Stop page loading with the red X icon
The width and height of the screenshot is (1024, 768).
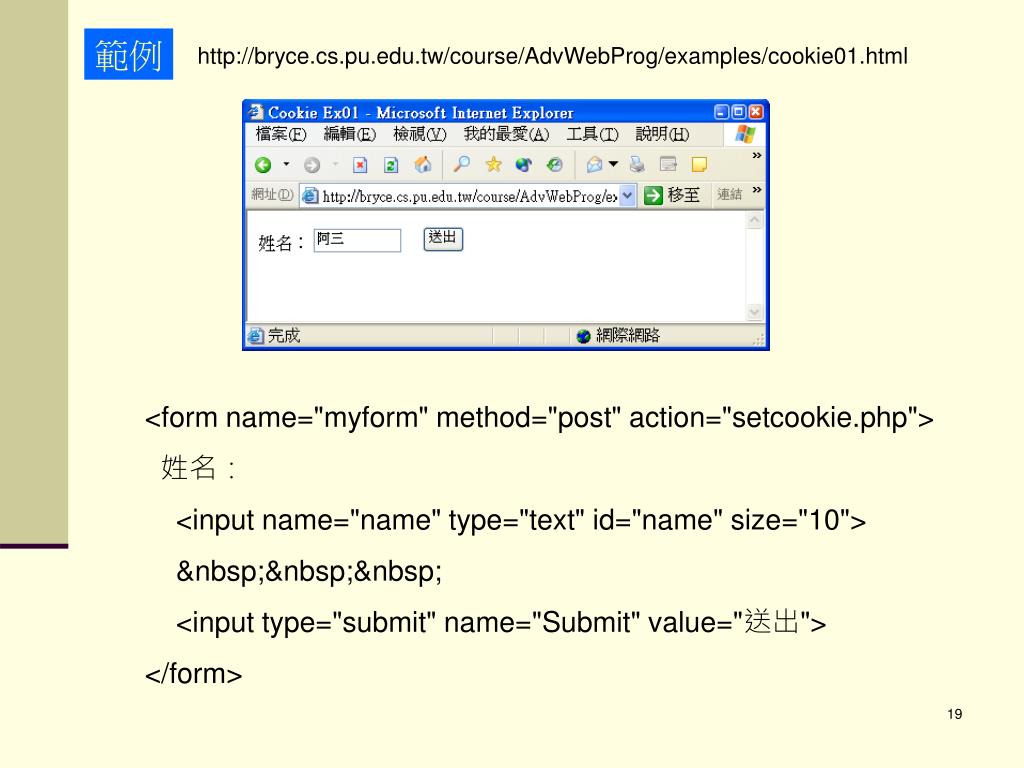360,165
